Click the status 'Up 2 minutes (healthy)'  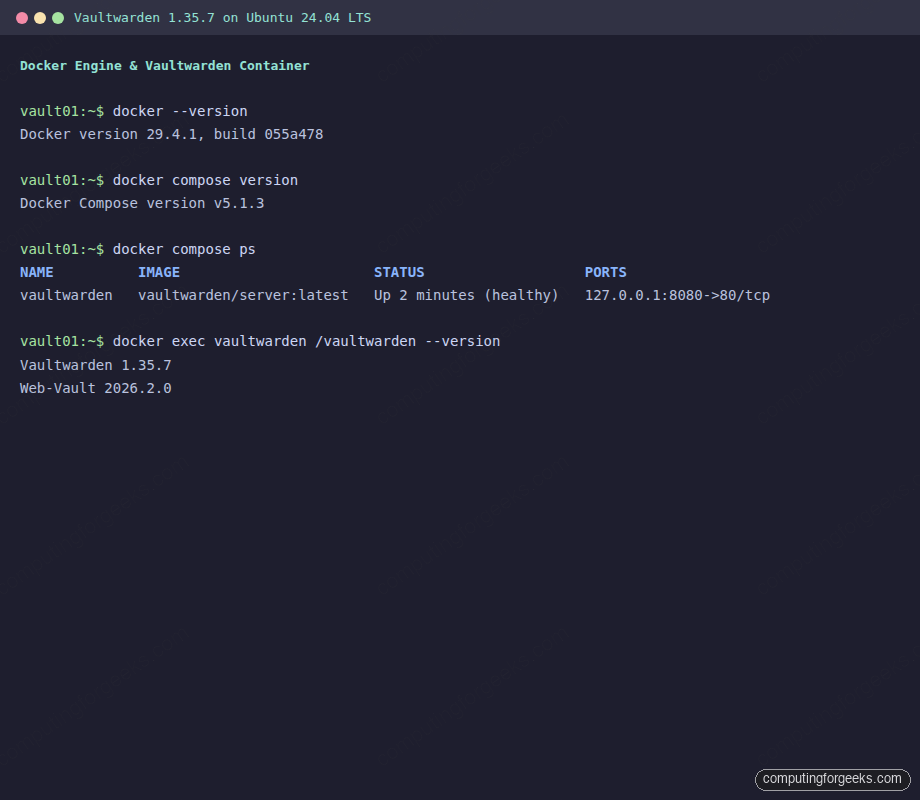click(x=466, y=295)
